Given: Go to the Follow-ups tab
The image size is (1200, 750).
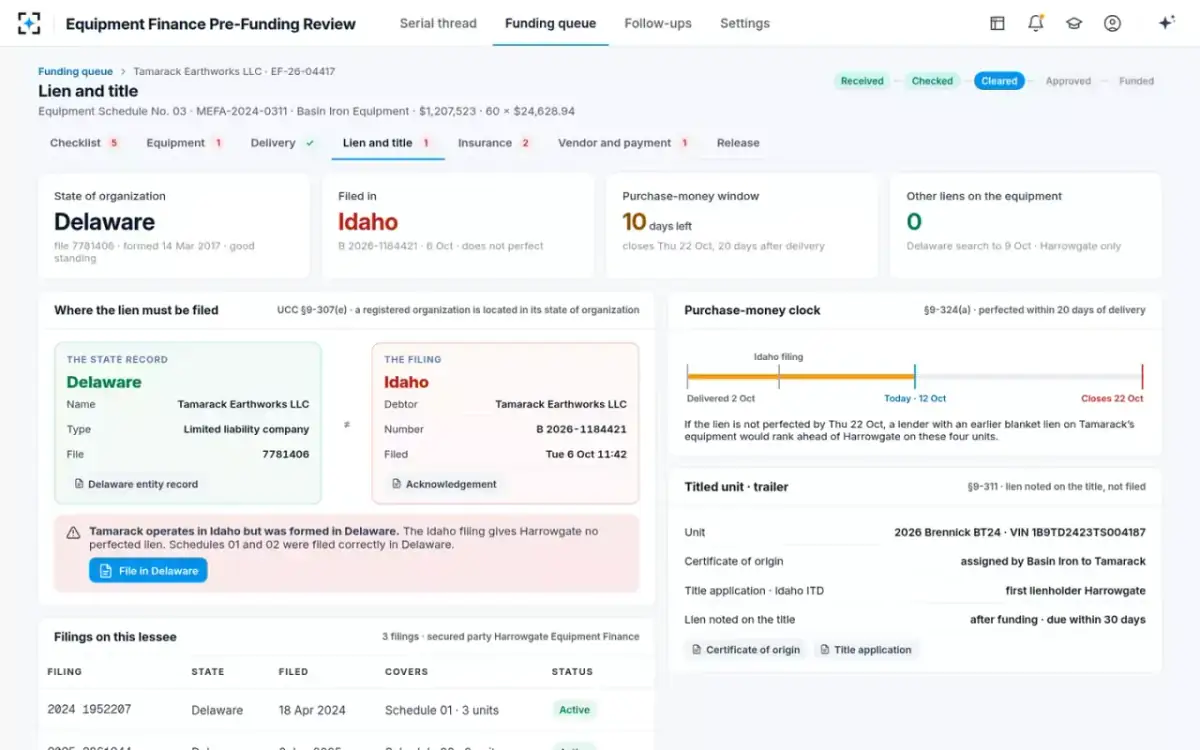Looking at the screenshot, I should point(658,23).
